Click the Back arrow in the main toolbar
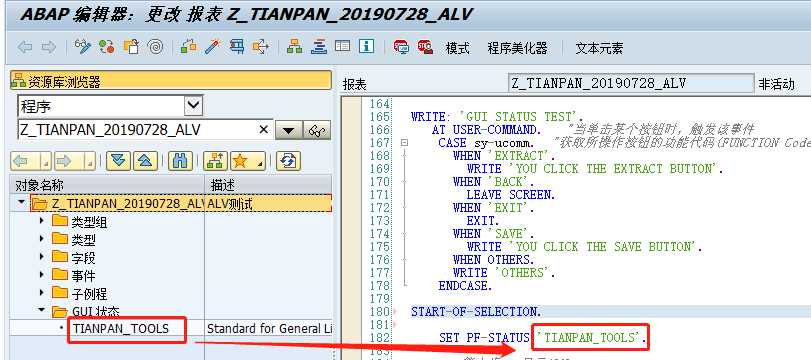Image resolution: width=811 pixels, height=360 pixels. coord(24,48)
